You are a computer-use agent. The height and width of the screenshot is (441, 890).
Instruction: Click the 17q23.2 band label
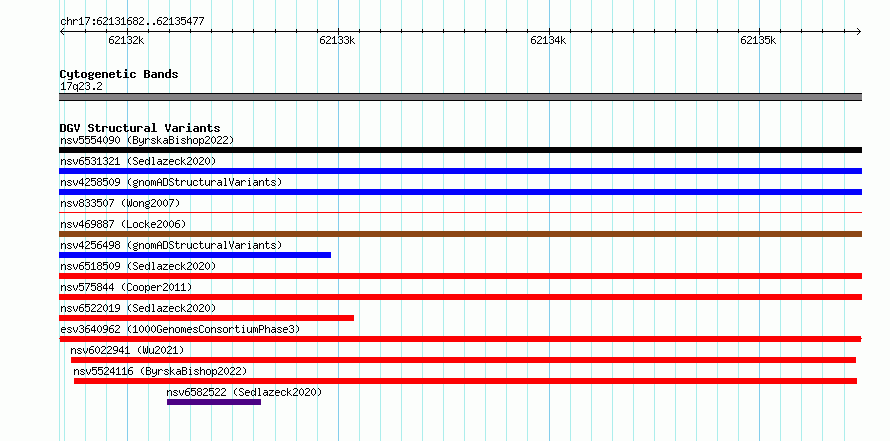pos(81,87)
